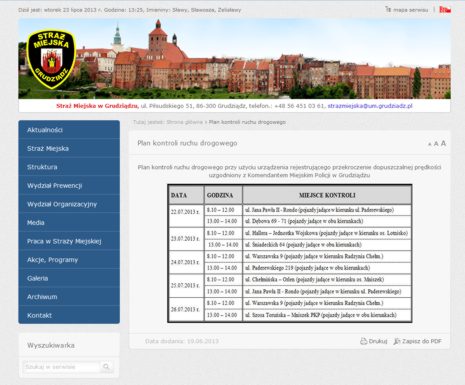The height and width of the screenshot is (385, 465).
Task: Click the Straż Miejska Grudziądz shield logo
Action: [51, 59]
